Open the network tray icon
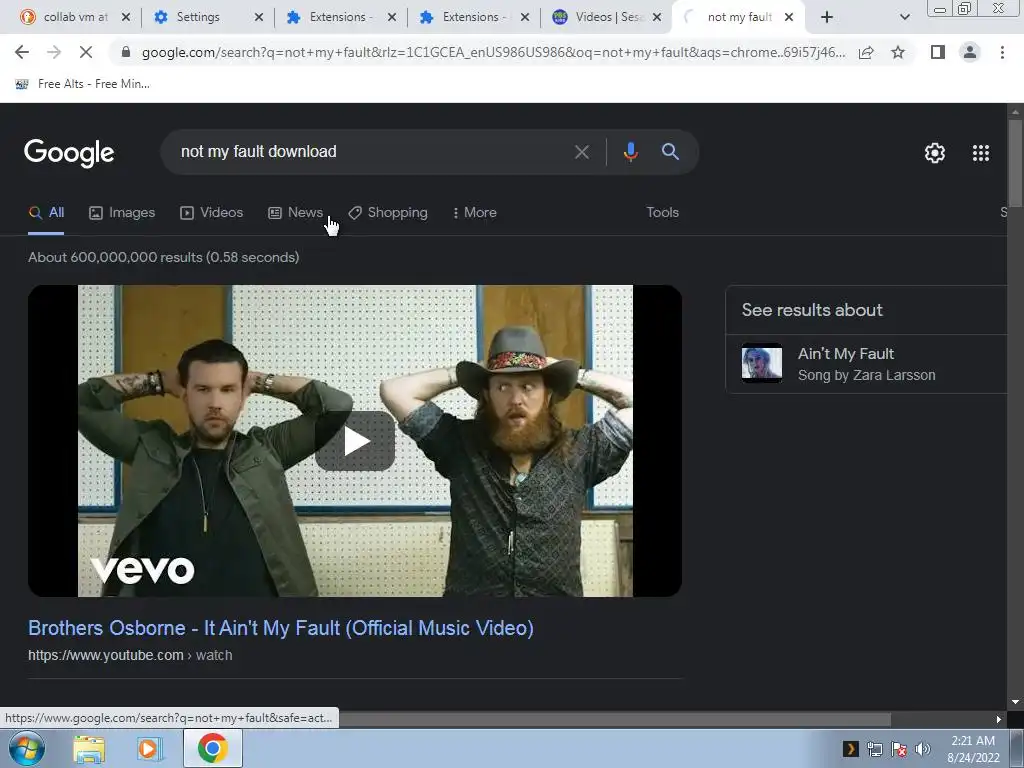Viewport: 1024px width, 768px height. pyautogui.click(x=874, y=748)
